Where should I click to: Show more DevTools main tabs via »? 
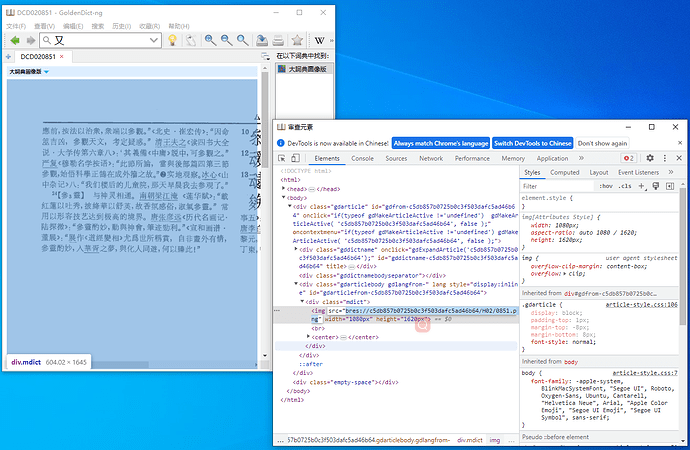[581, 158]
